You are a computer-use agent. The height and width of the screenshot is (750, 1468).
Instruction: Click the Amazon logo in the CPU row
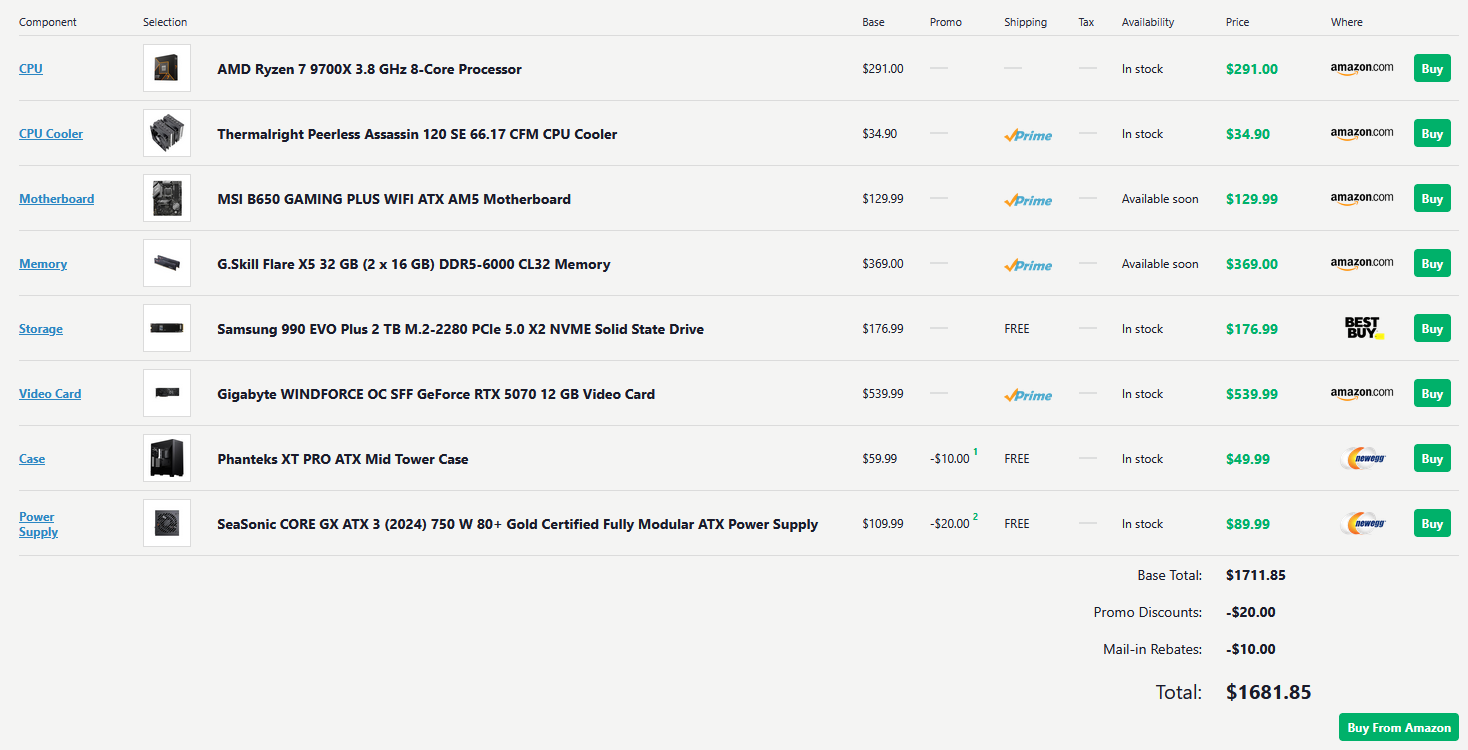coord(1361,68)
